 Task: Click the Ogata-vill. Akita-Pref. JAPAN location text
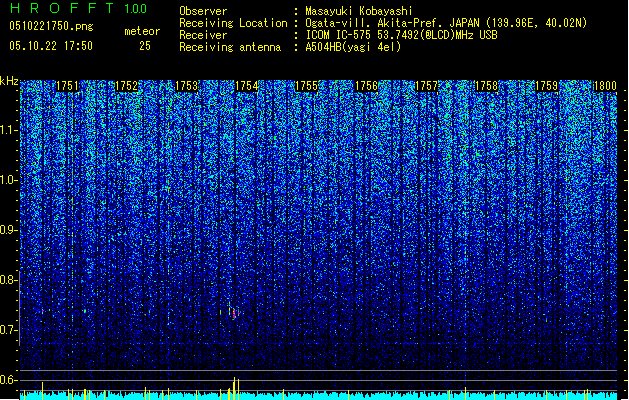pos(446,23)
